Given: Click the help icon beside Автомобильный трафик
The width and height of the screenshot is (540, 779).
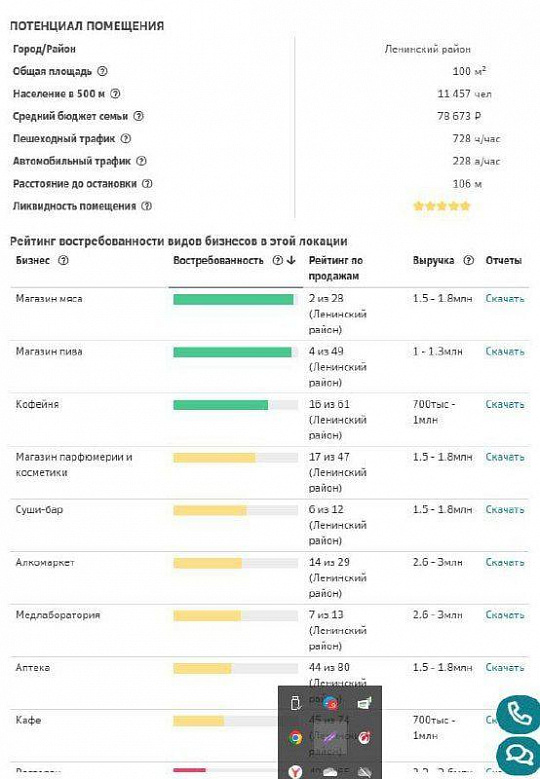Looking at the screenshot, I should pyautogui.click(x=142, y=161).
